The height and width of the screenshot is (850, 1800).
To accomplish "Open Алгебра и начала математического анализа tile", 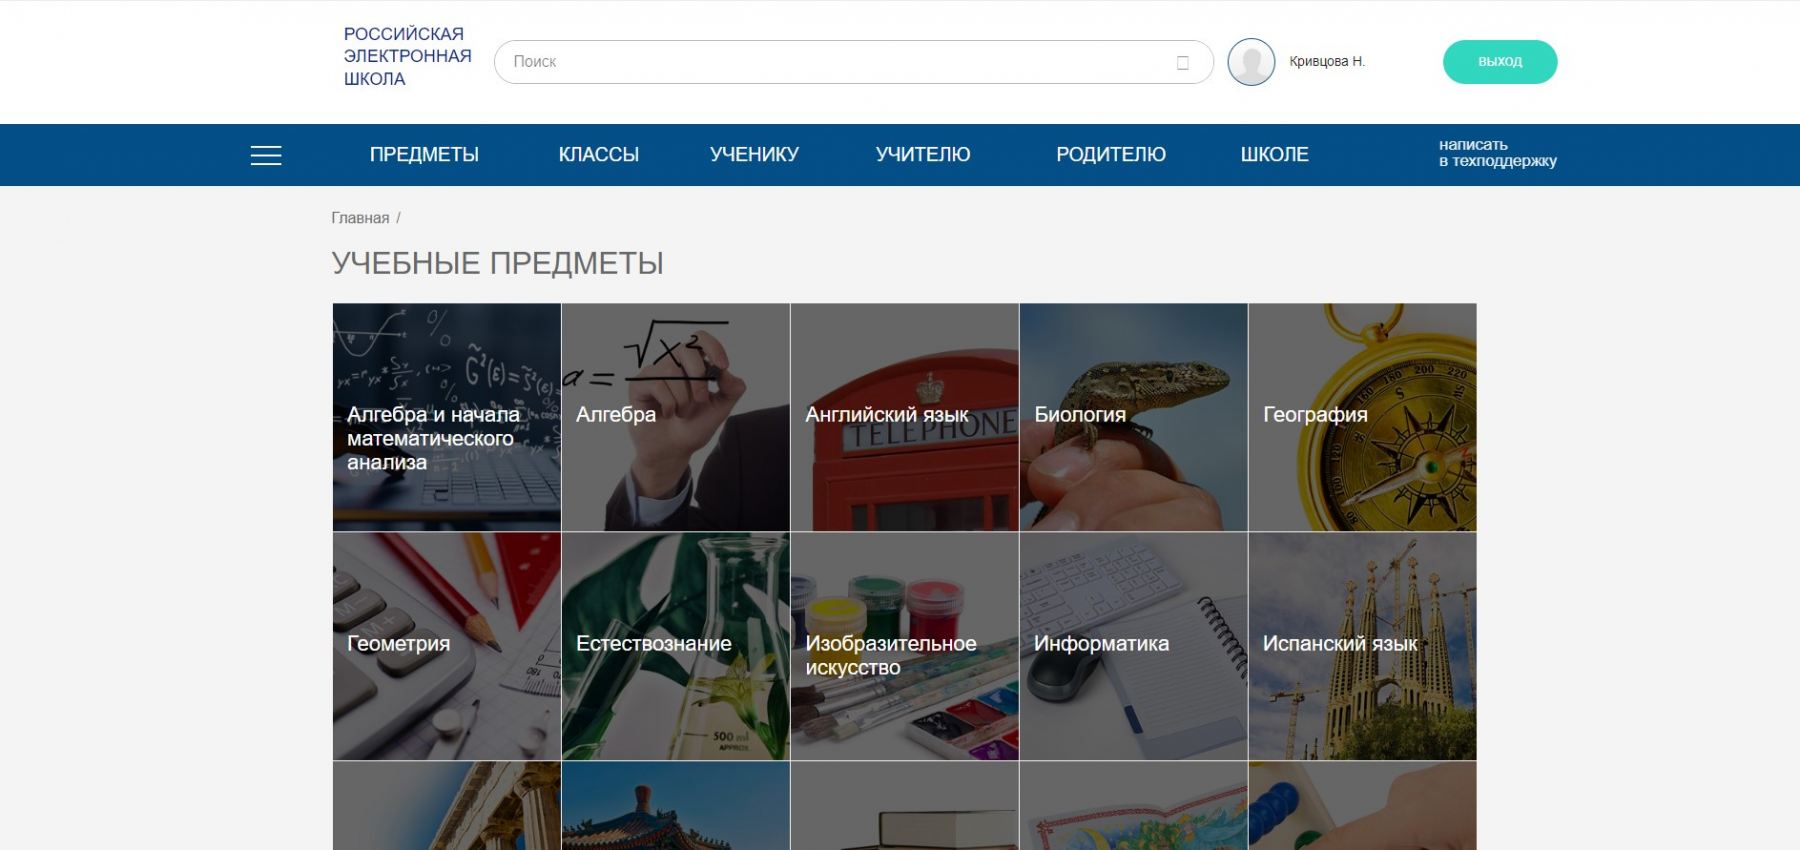I will (x=447, y=417).
